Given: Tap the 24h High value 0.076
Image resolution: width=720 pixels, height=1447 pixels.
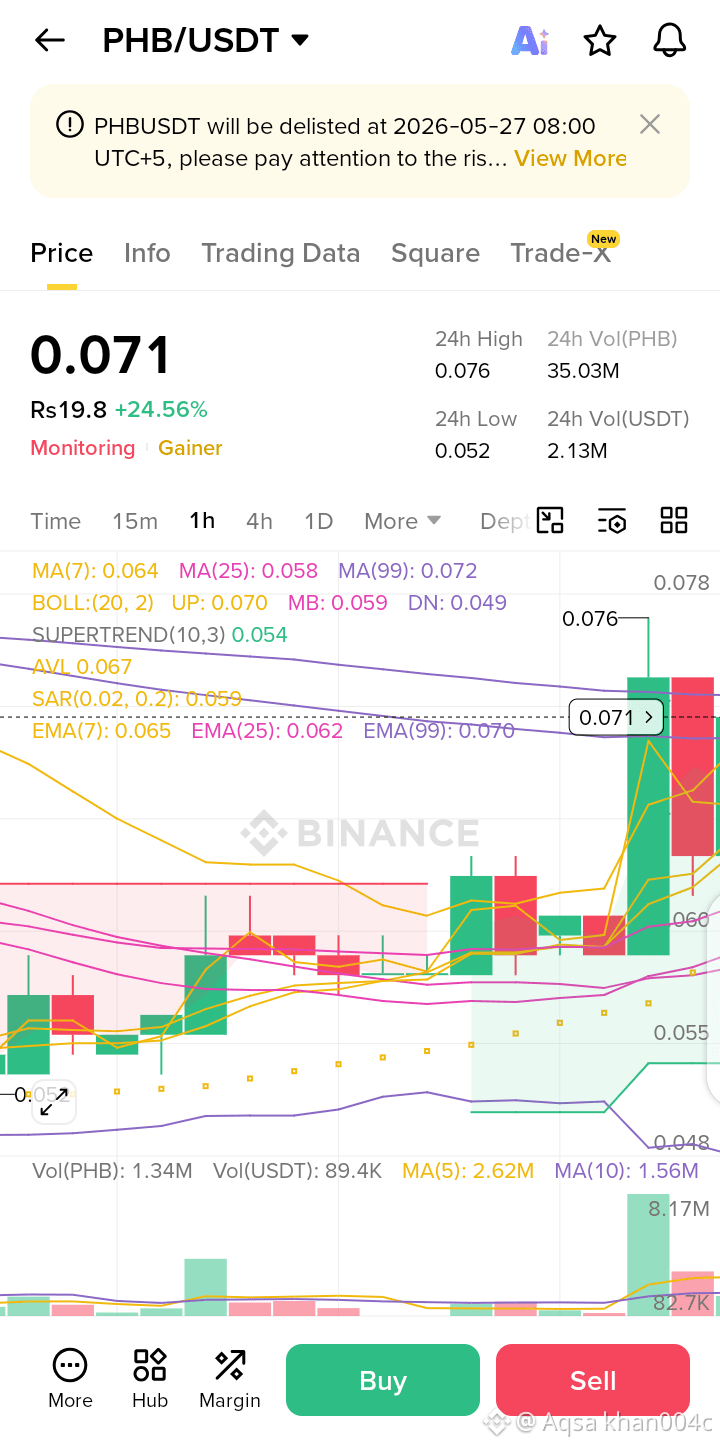Looking at the screenshot, I should (462, 371).
